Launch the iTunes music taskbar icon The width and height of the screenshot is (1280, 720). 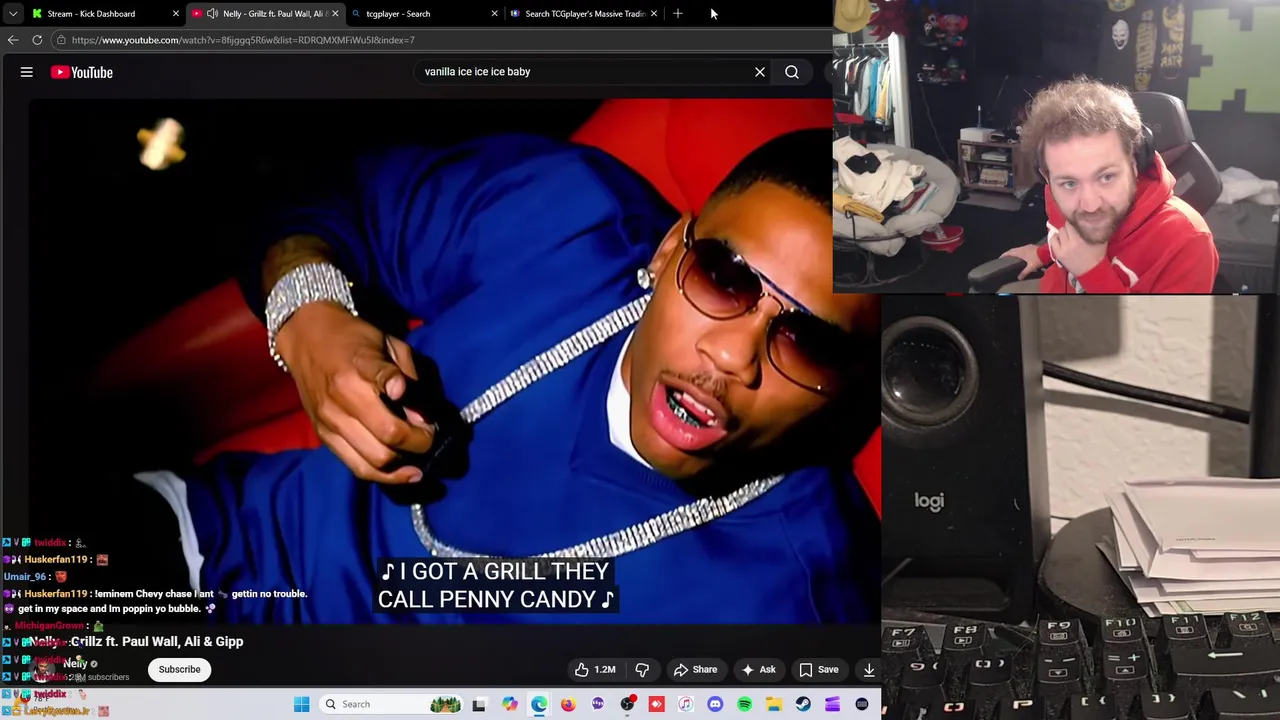click(x=685, y=704)
